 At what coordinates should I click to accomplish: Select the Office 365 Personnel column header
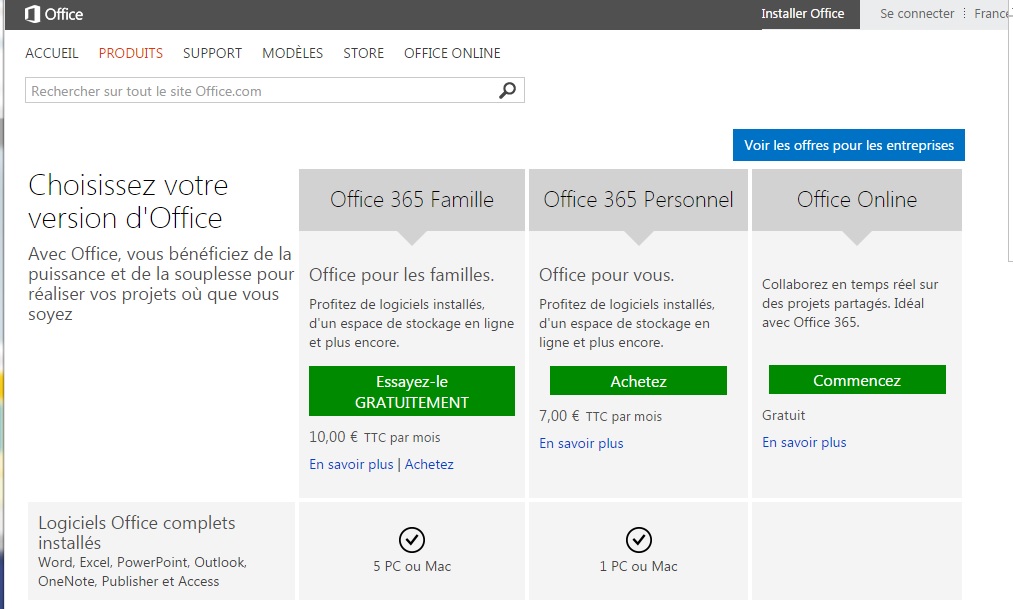[638, 200]
